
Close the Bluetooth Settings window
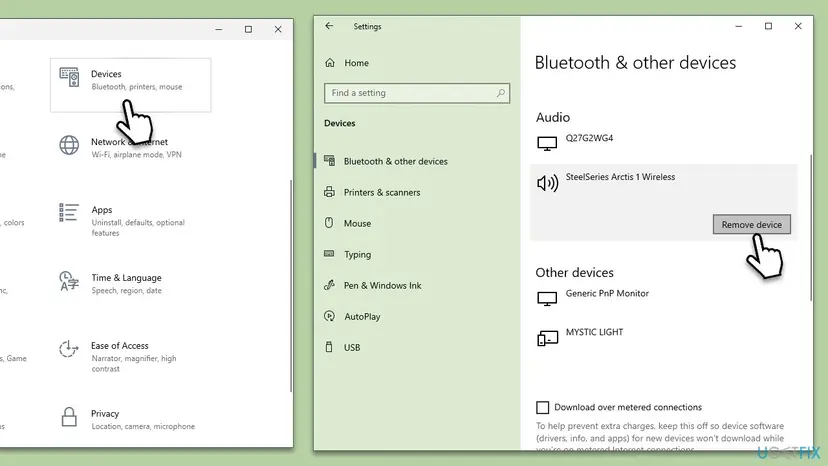tap(798, 26)
